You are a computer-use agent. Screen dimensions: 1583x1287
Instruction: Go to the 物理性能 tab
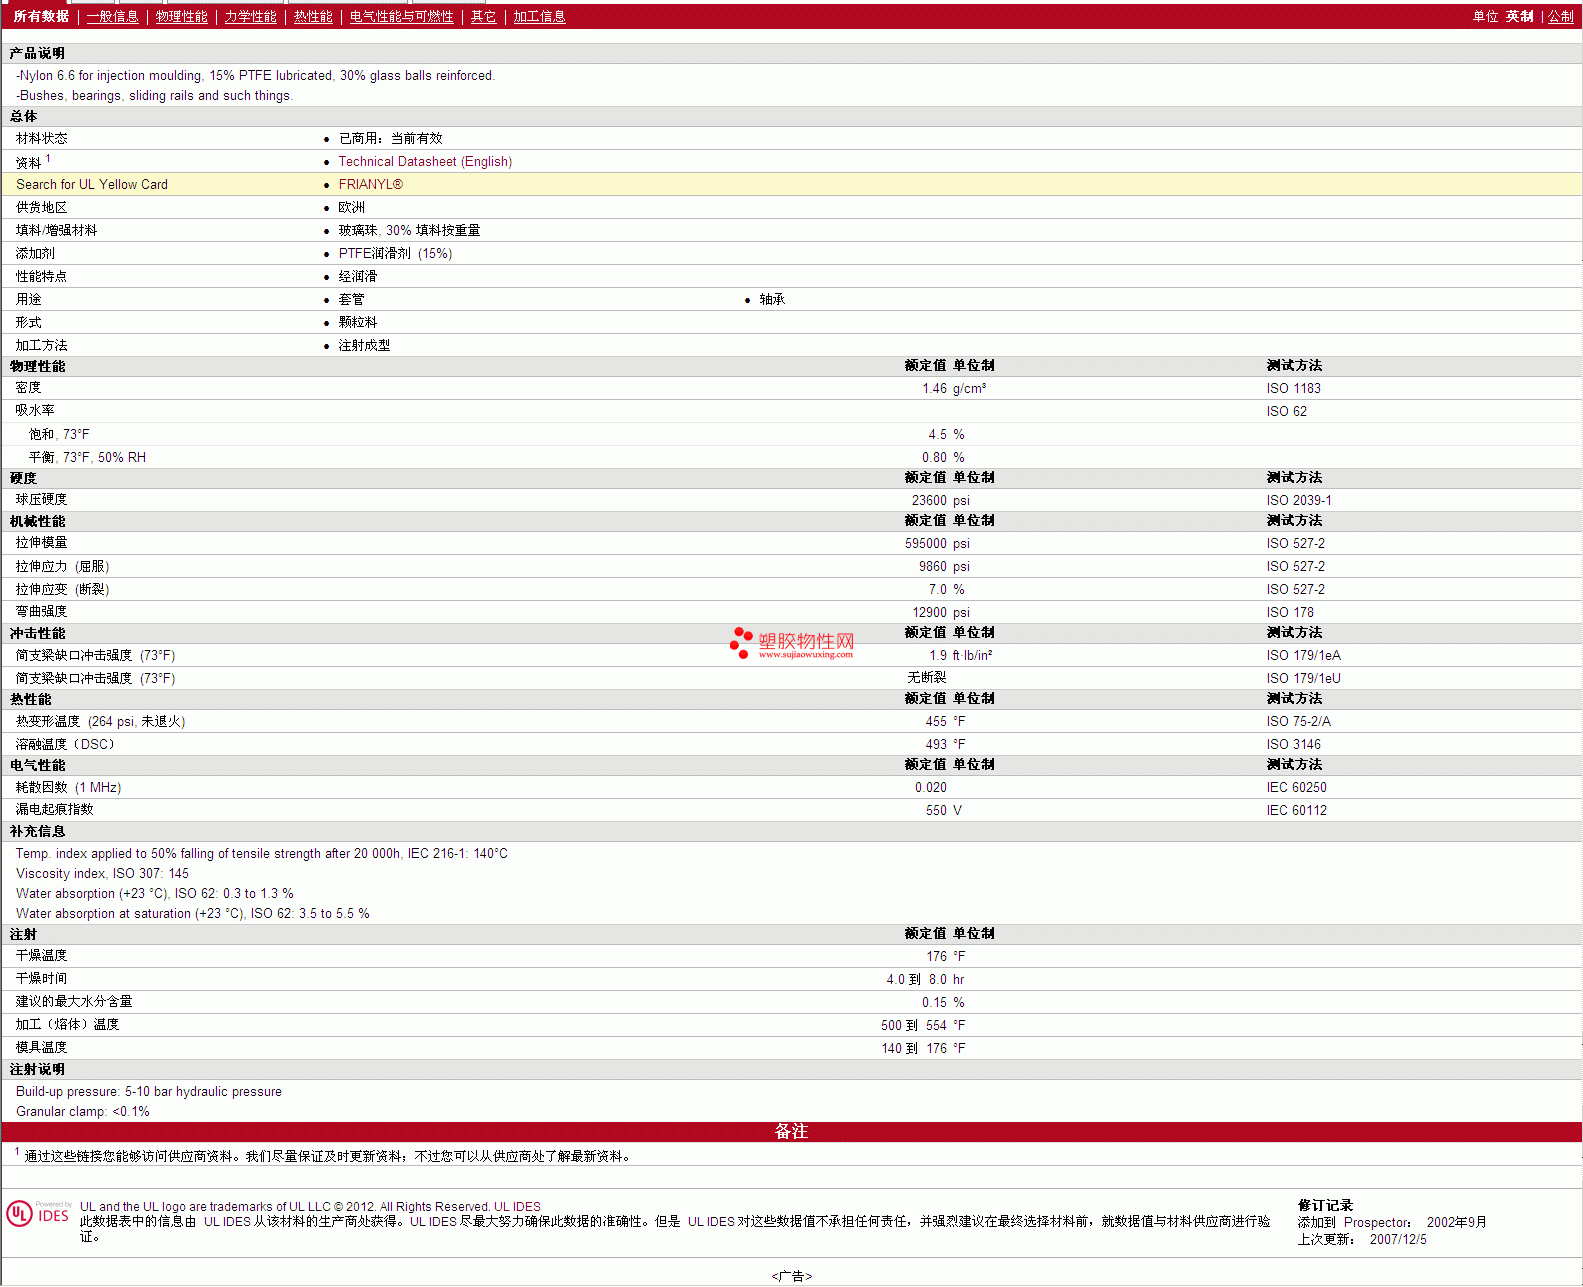181,16
